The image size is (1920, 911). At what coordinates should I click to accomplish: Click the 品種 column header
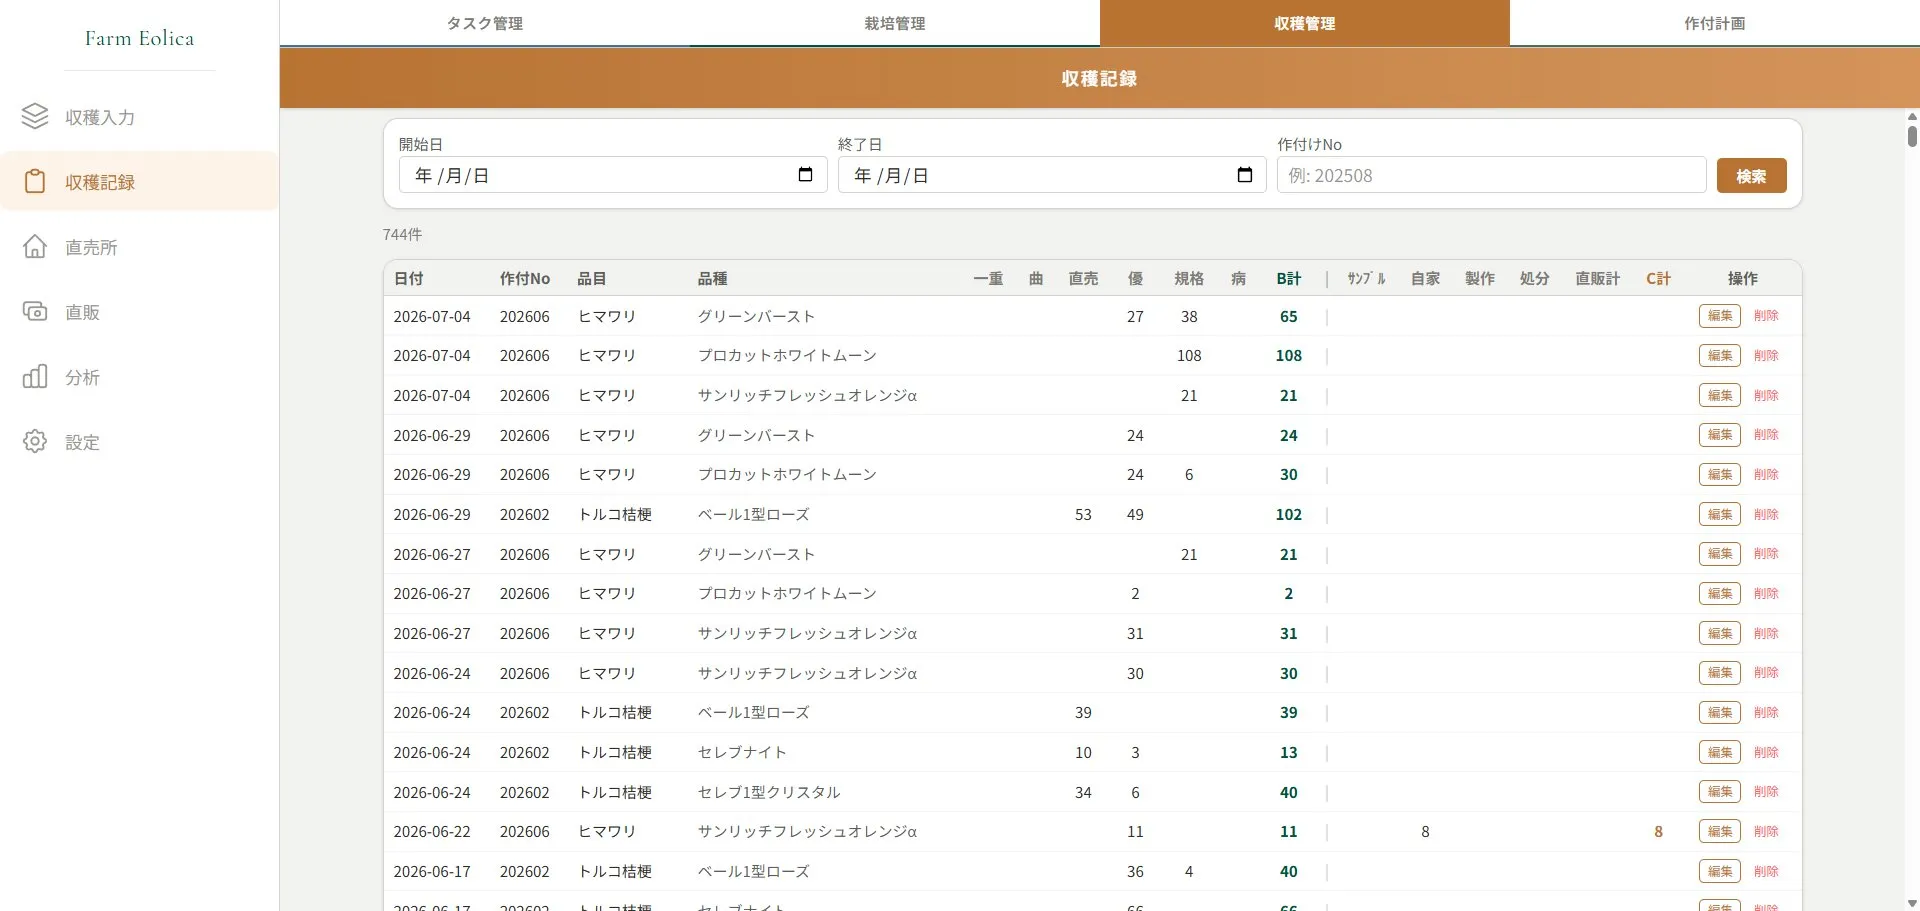pos(712,279)
